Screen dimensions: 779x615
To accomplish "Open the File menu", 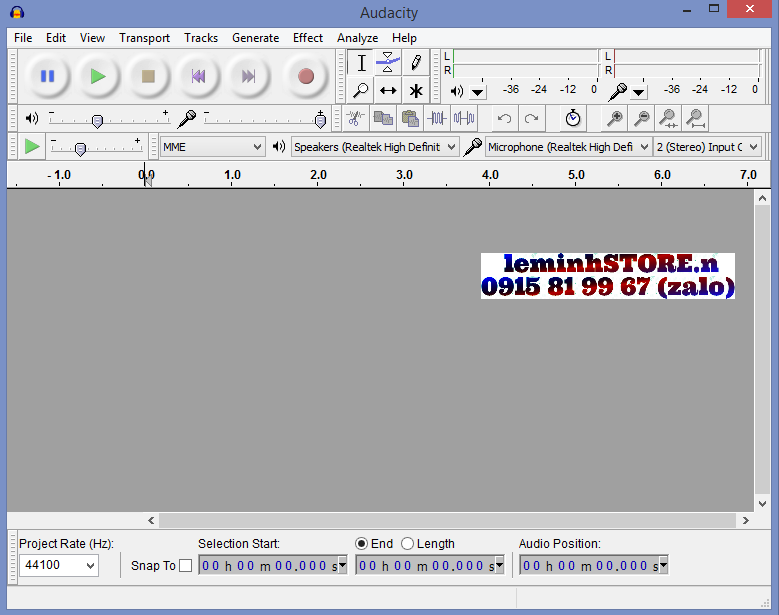I will (23, 38).
